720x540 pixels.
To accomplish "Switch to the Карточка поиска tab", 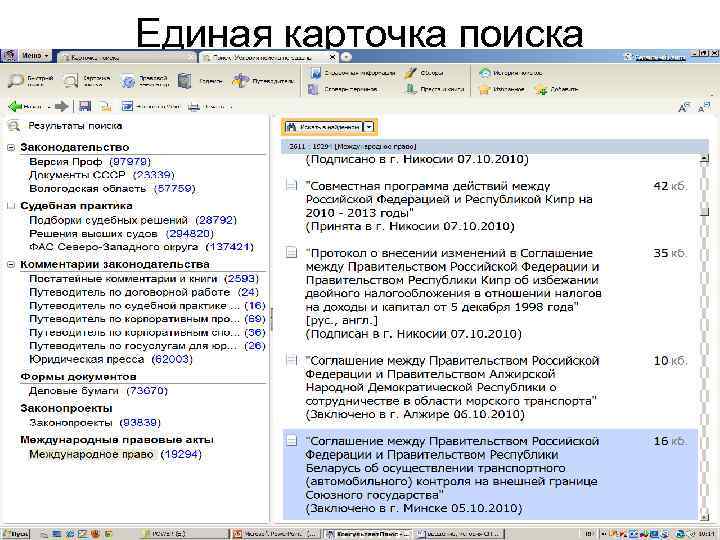I will pos(128,57).
